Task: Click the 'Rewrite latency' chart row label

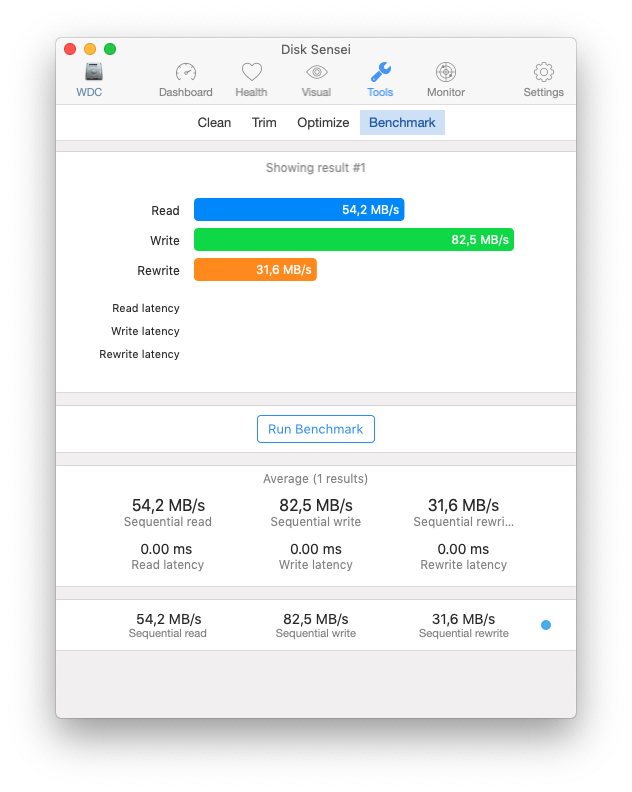Action: [139, 354]
